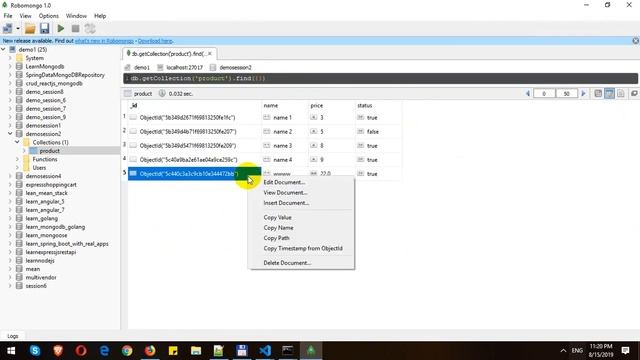Viewport: 640px width, 360px height.
Task: Switch results to text view mode
Action: 621,93
